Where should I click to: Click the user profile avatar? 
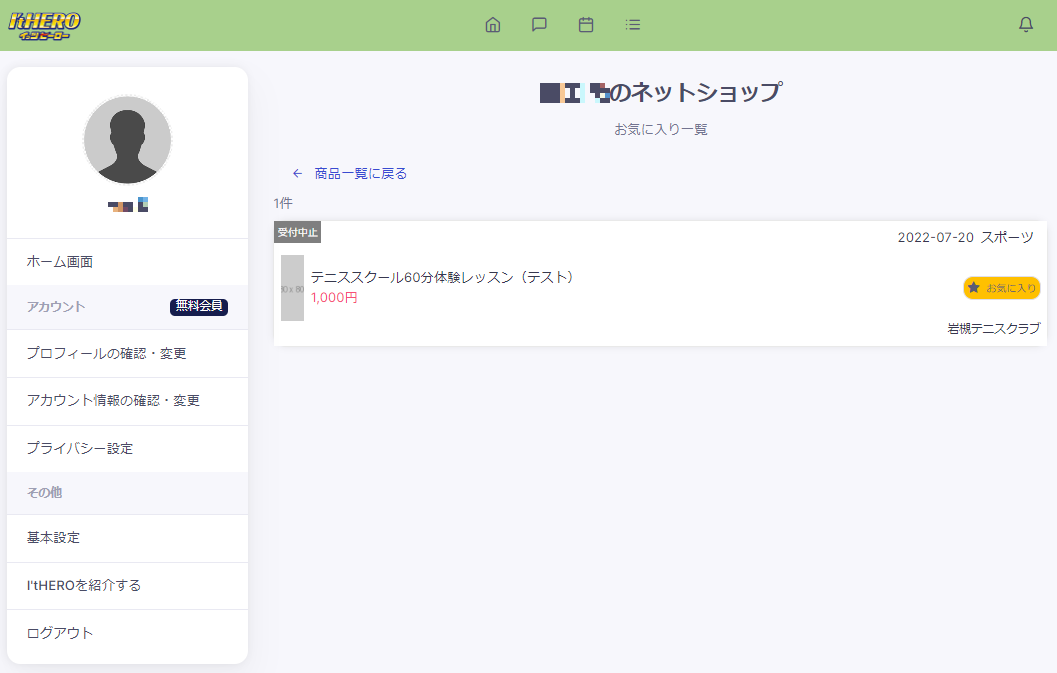(127, 140)
